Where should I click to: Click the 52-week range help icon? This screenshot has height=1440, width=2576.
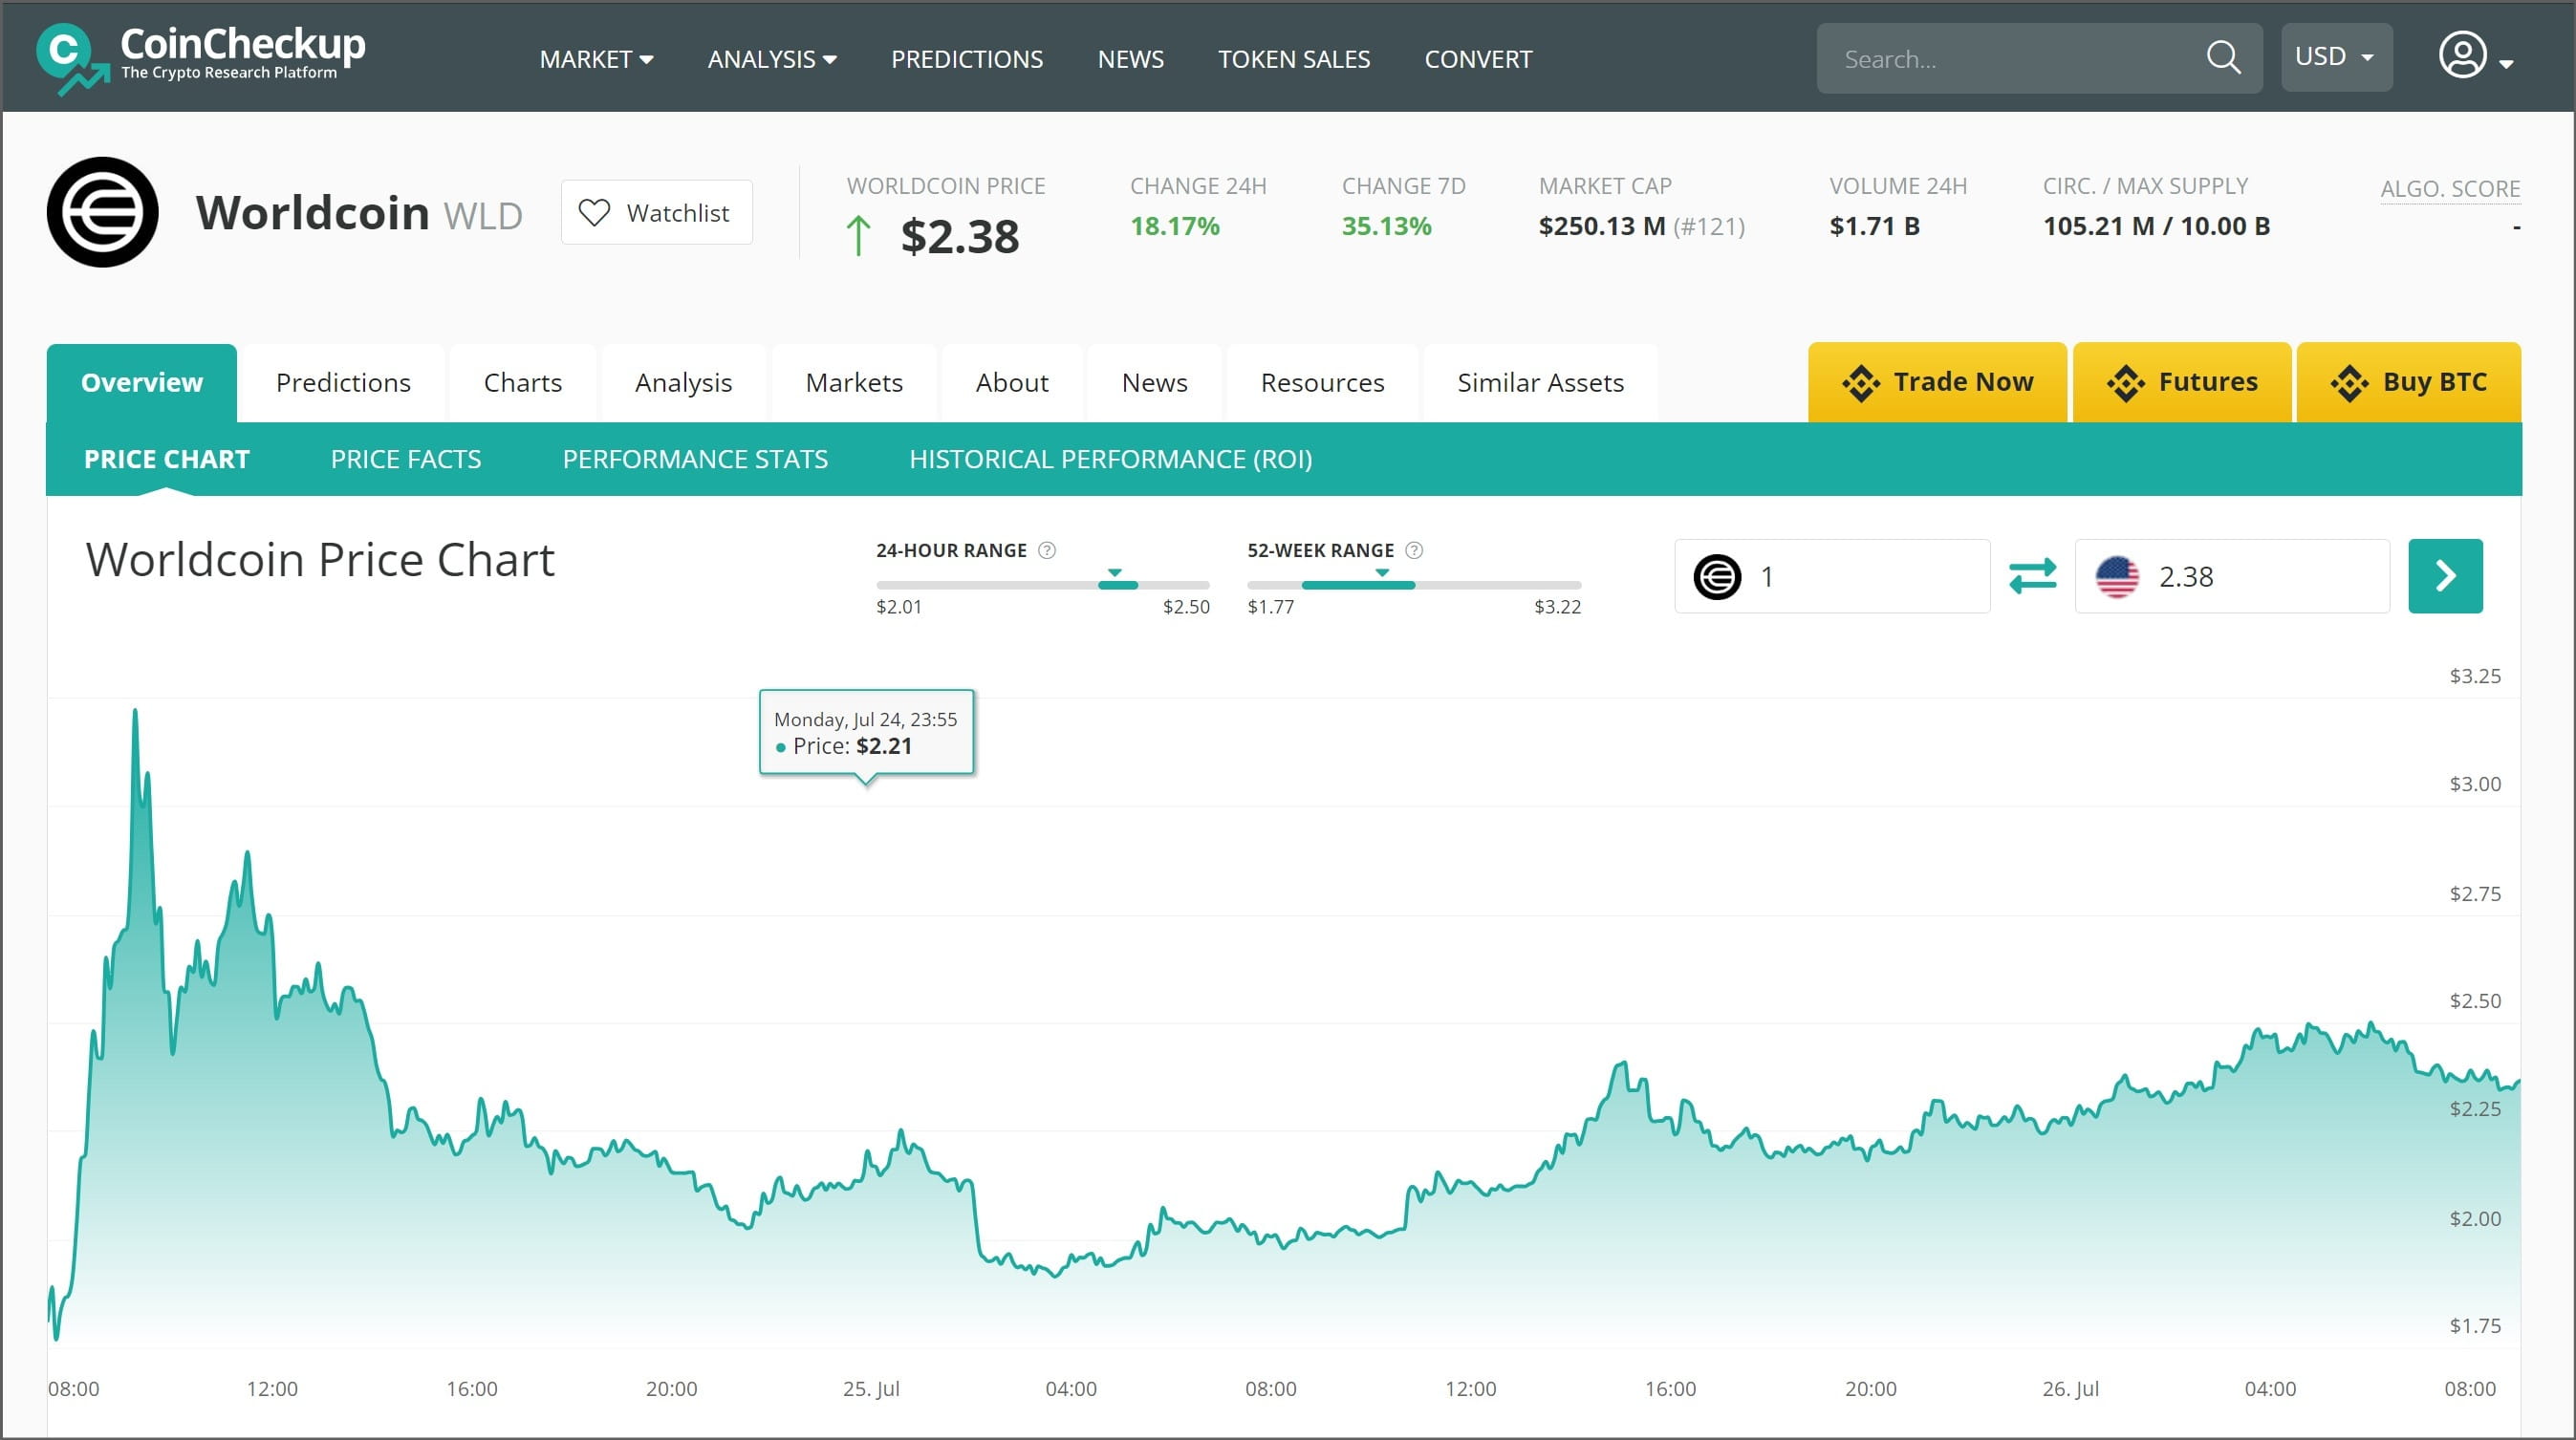(x=1414, y=550)
